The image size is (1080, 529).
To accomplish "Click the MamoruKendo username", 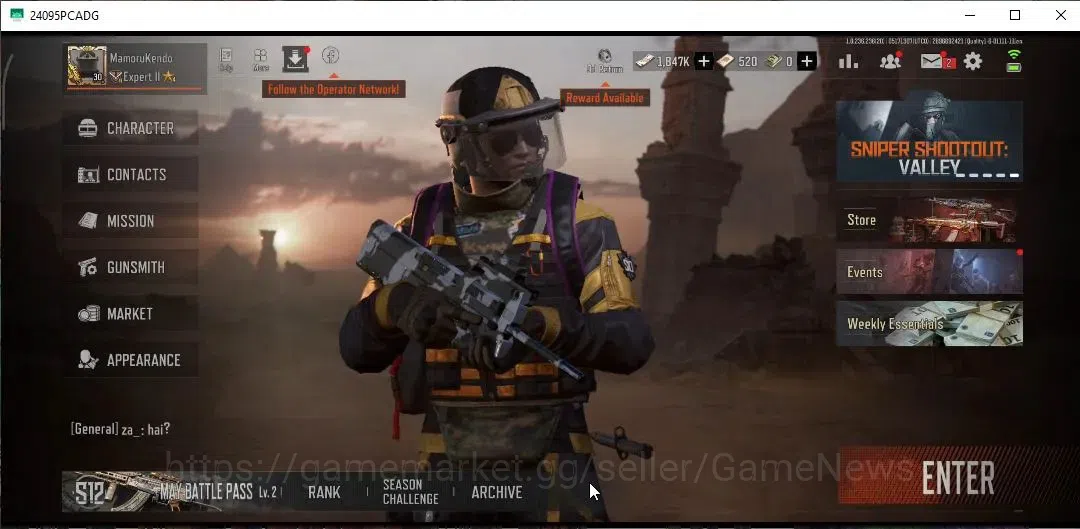I will 141,59.
